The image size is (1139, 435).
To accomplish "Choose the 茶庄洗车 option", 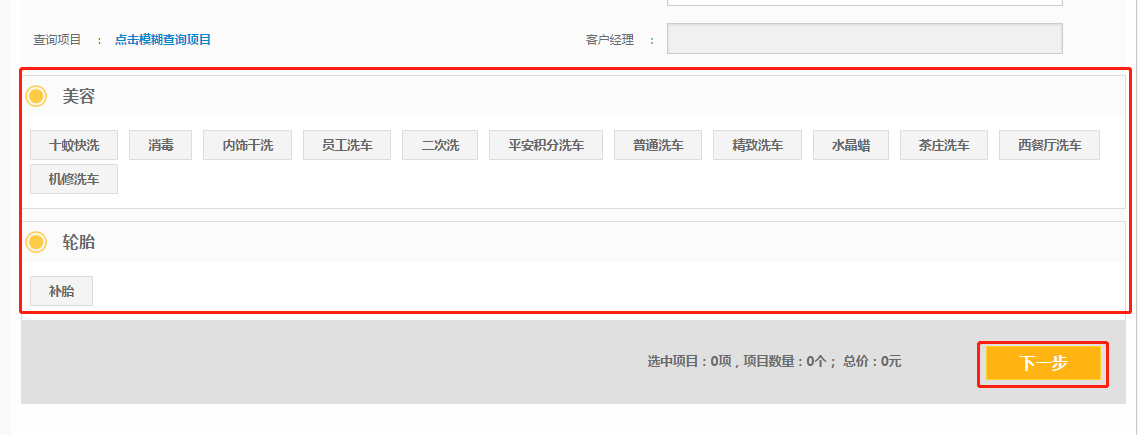I will pyautogui.click(x=943, y=145).
